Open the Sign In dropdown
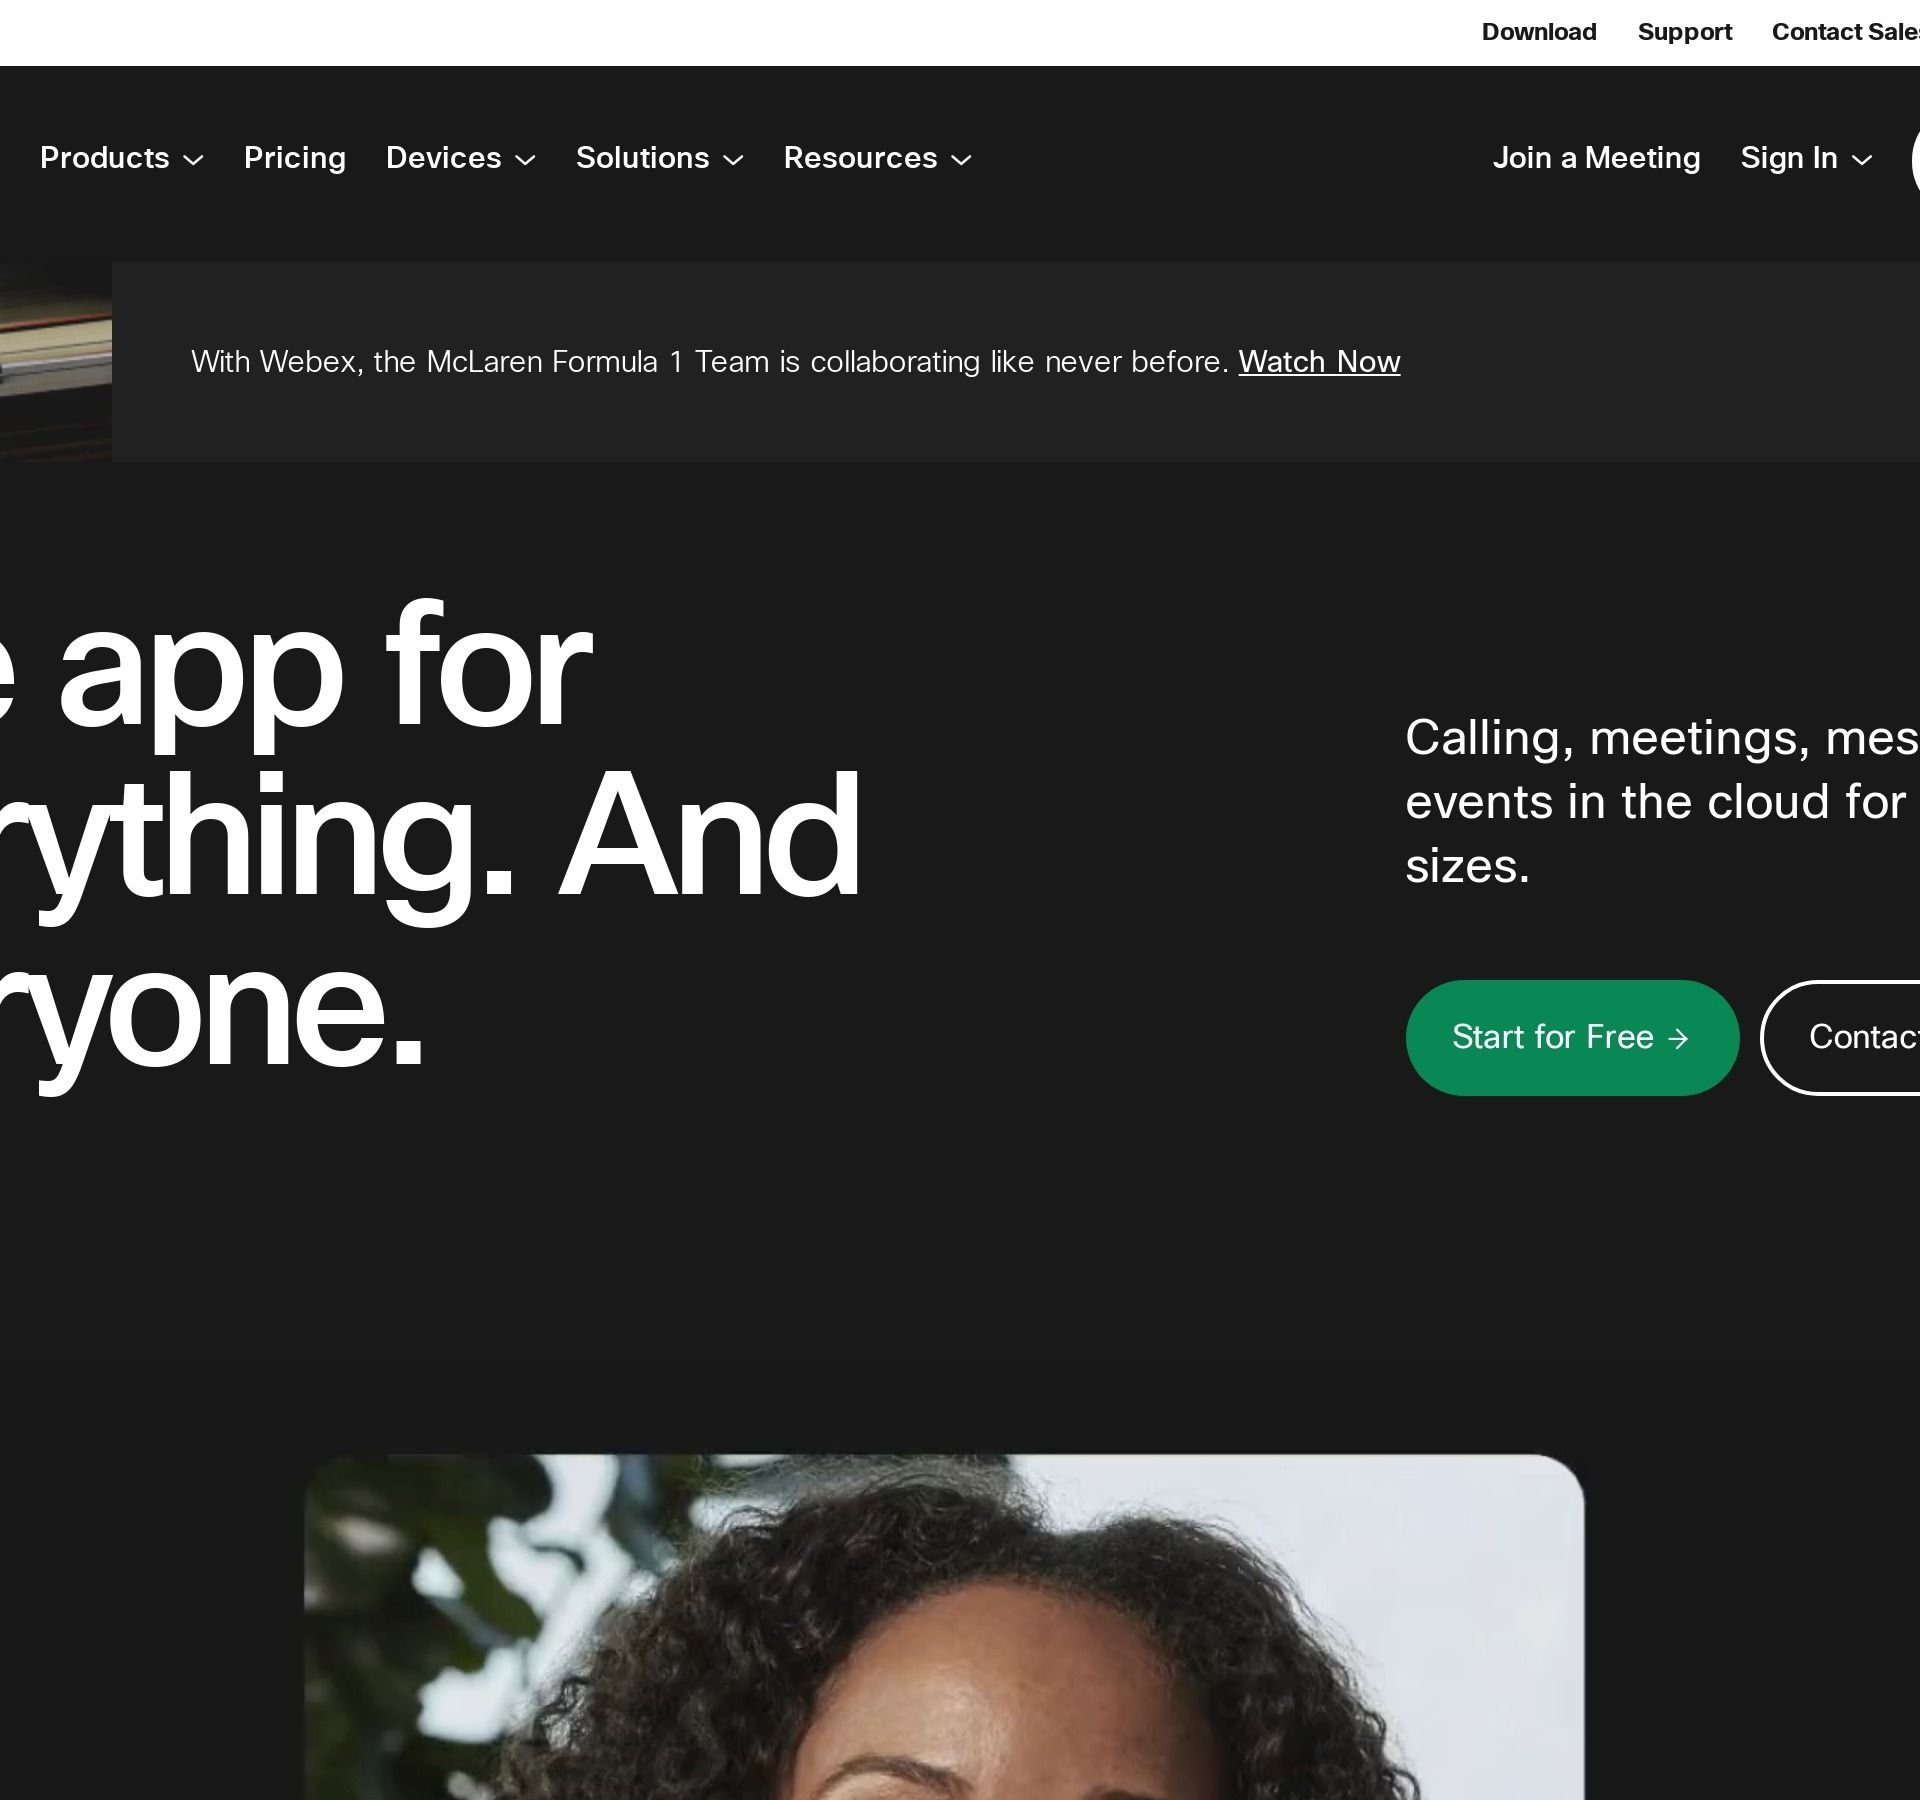Viewport: 1920px width, 1800px height. click(x=1788, y=158)
